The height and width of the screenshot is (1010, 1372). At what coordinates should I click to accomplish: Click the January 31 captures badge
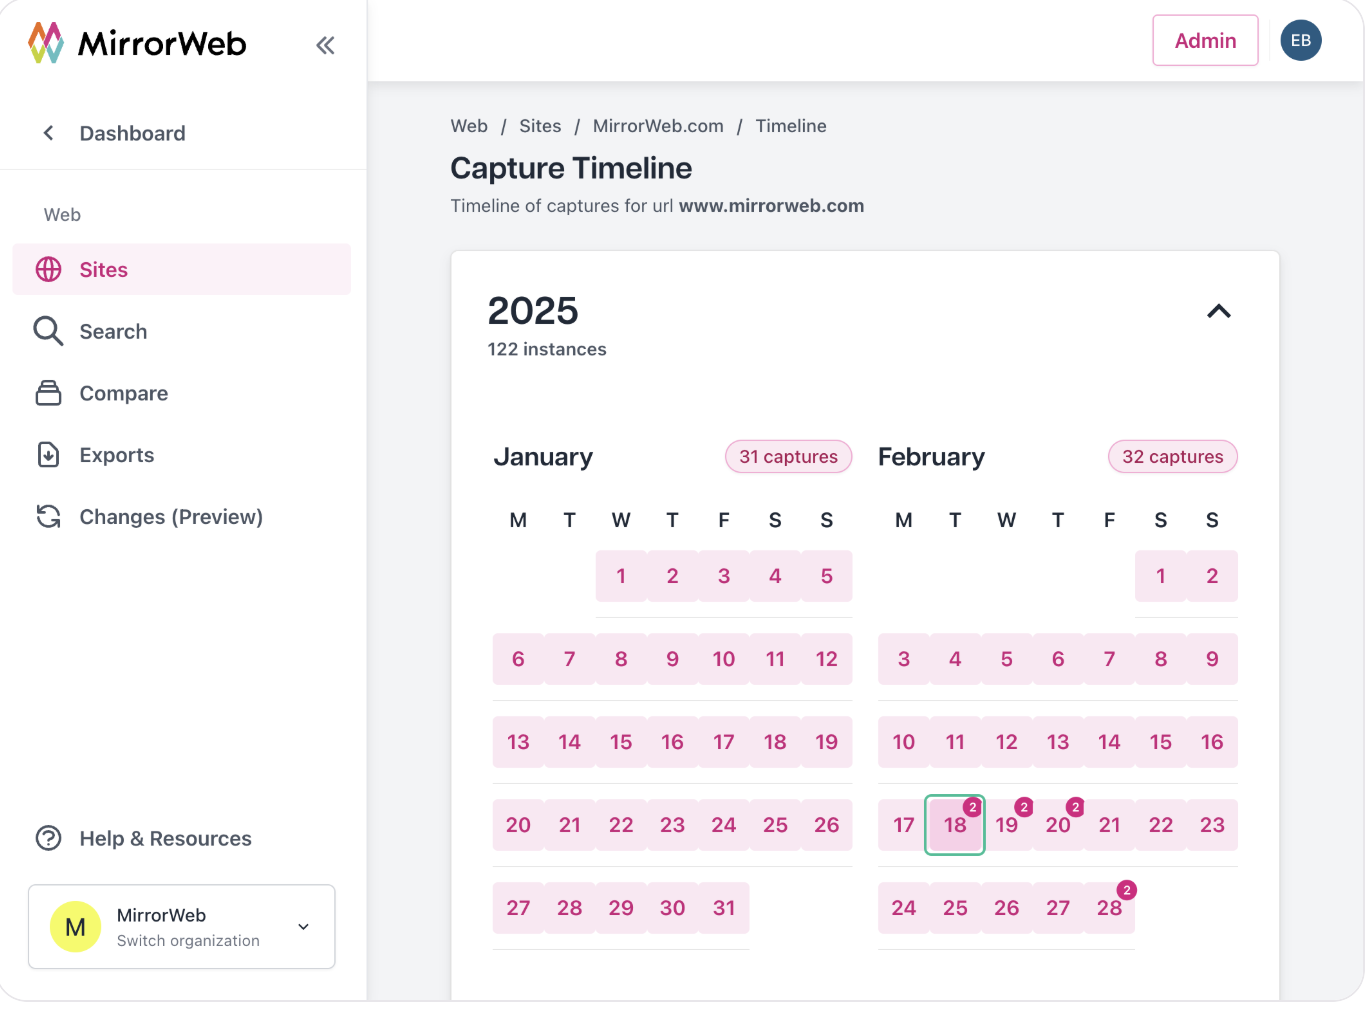pyautogui.click(x=788, y=457)
